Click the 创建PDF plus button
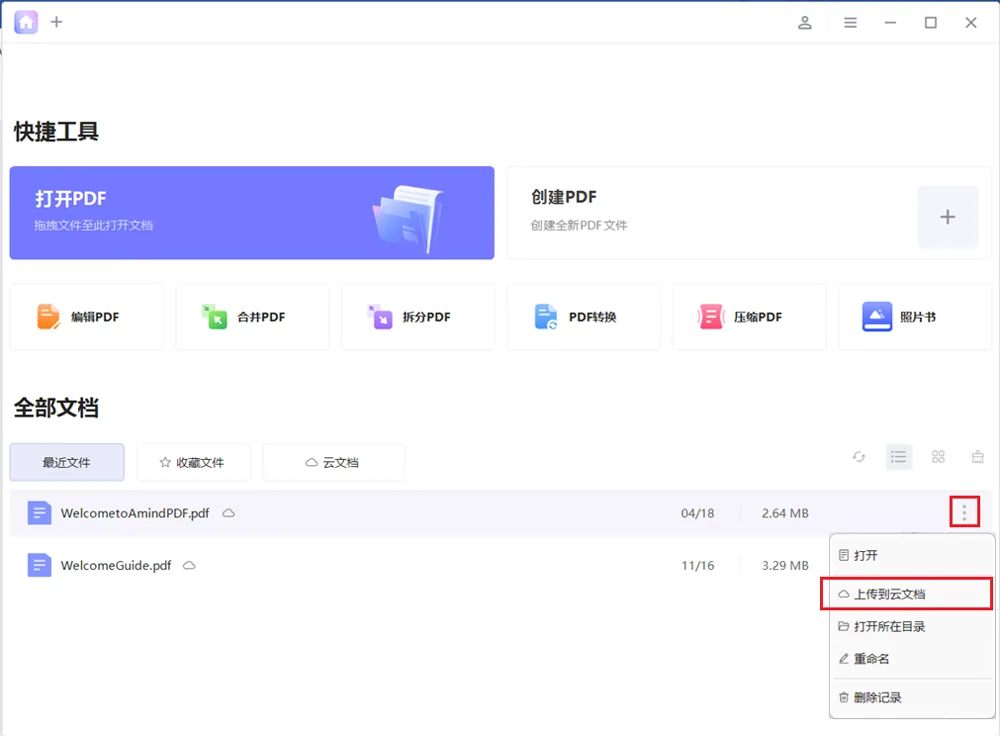The image size is (1000, 736). 948,217
